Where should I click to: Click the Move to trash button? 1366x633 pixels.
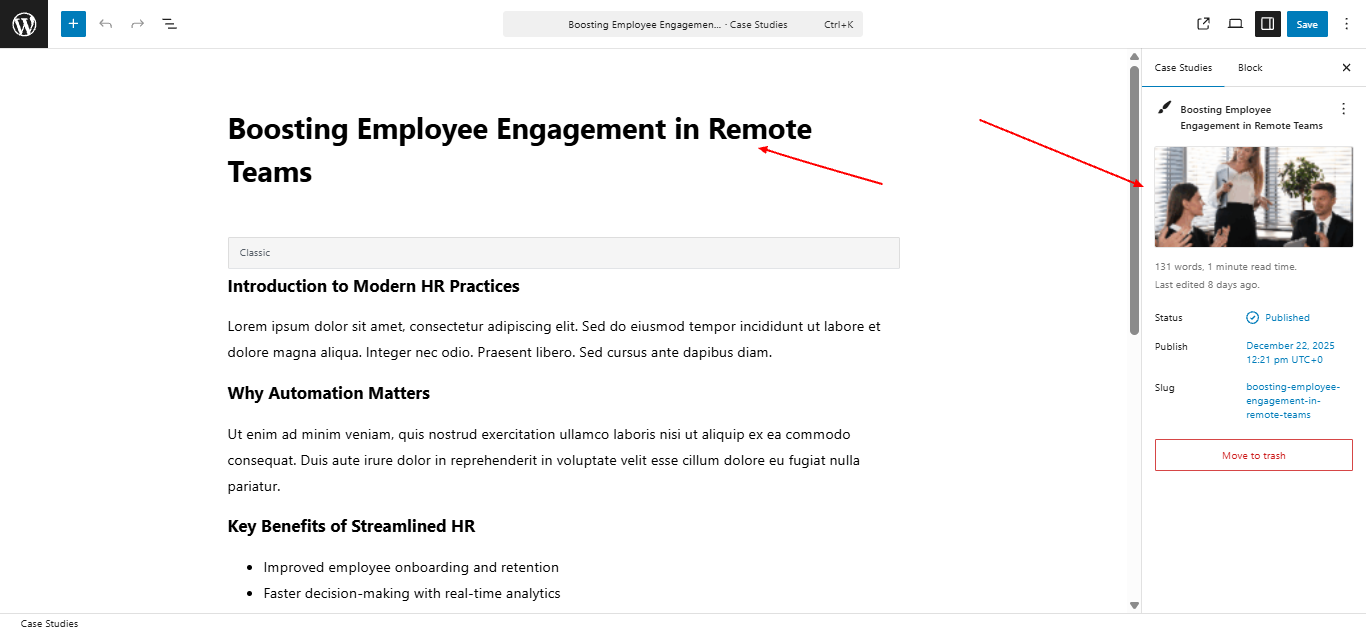(x=1253, y=455)
